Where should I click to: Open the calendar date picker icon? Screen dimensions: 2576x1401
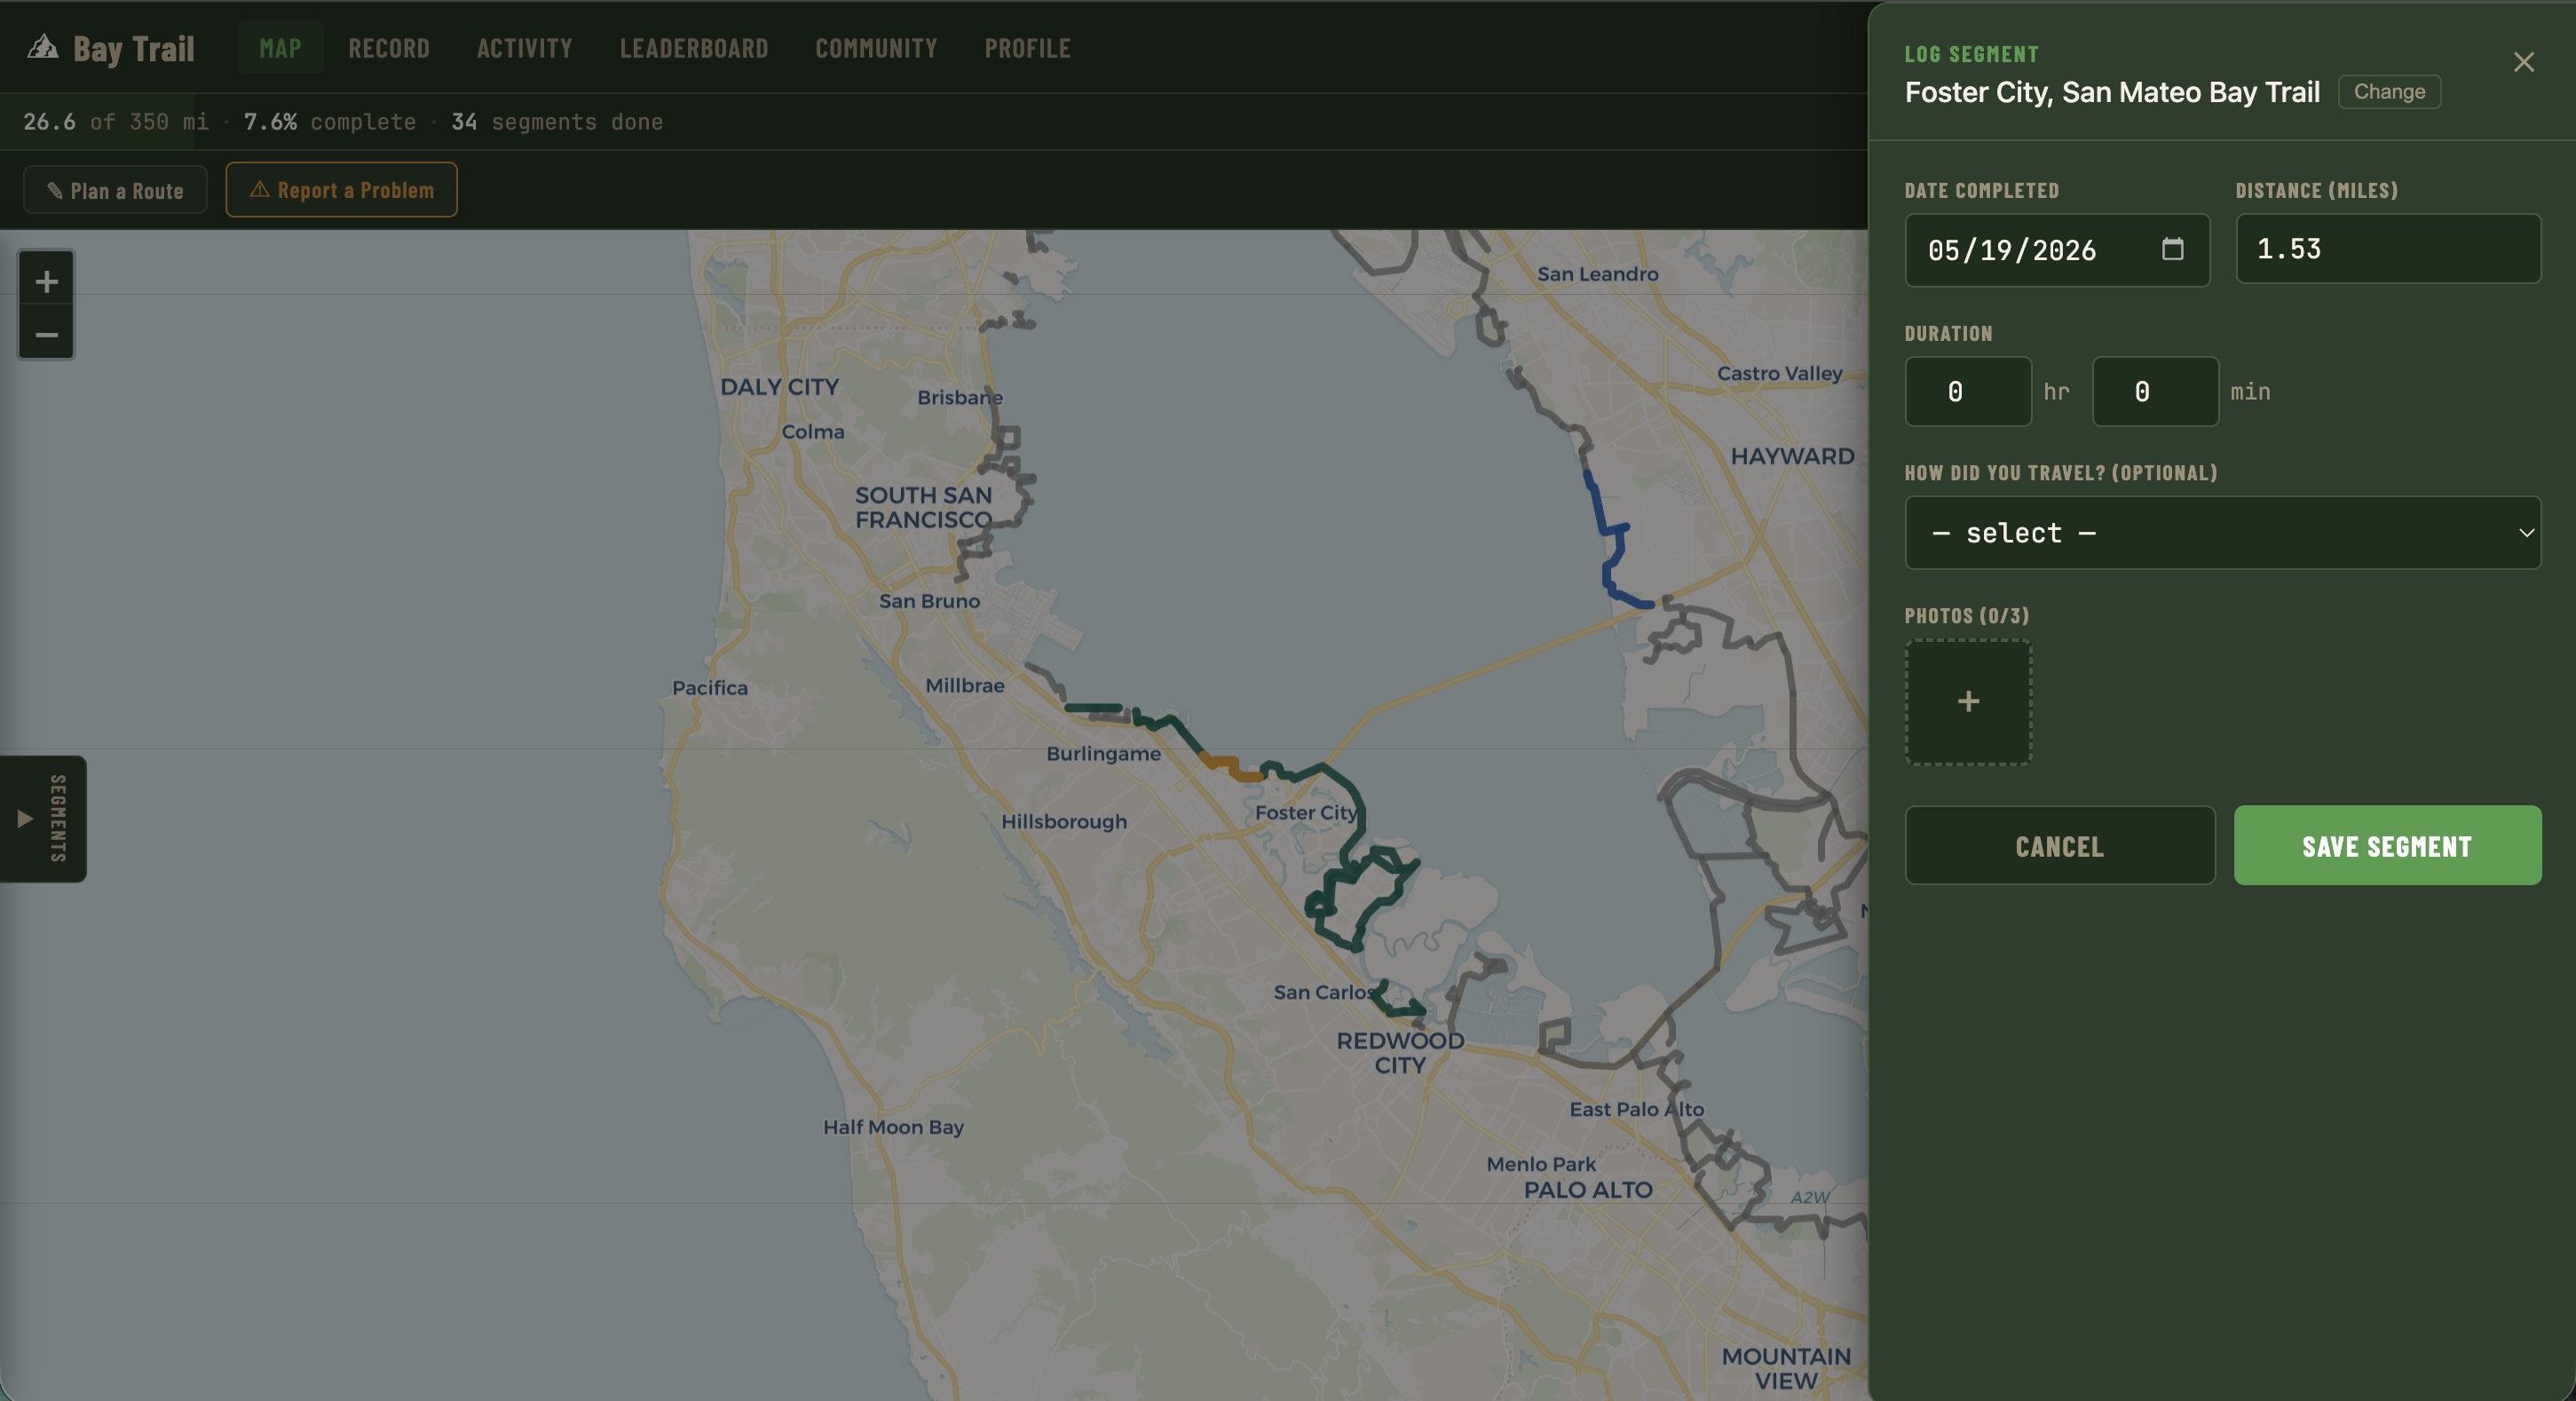pos(2172,249)
